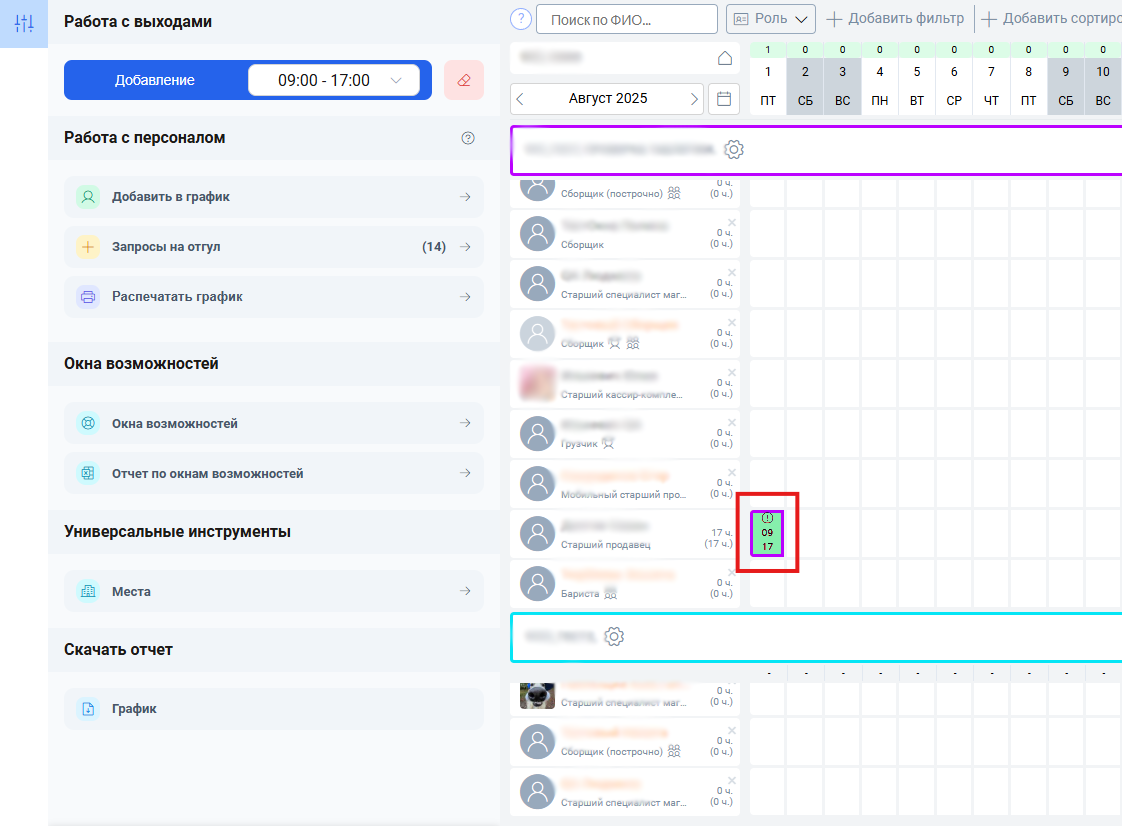Remove the Грузчик employee row via its X
Image resolution: width=1122 pixels, height=826 pixels.
732,422
